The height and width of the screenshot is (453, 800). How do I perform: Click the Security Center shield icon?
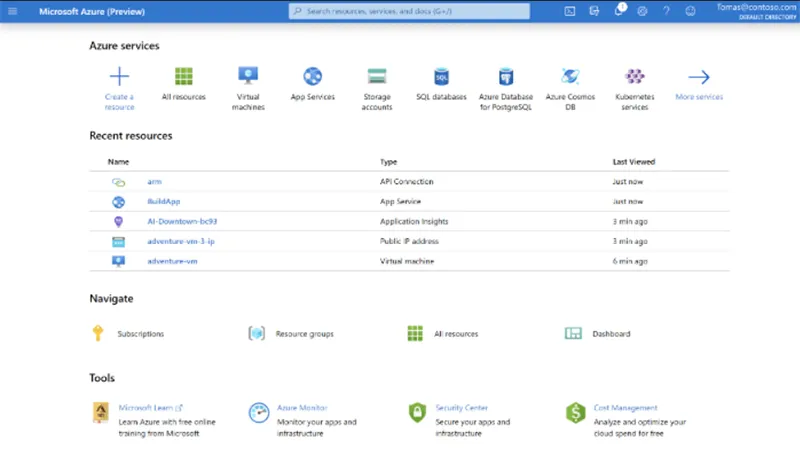(x=417, y=412)
